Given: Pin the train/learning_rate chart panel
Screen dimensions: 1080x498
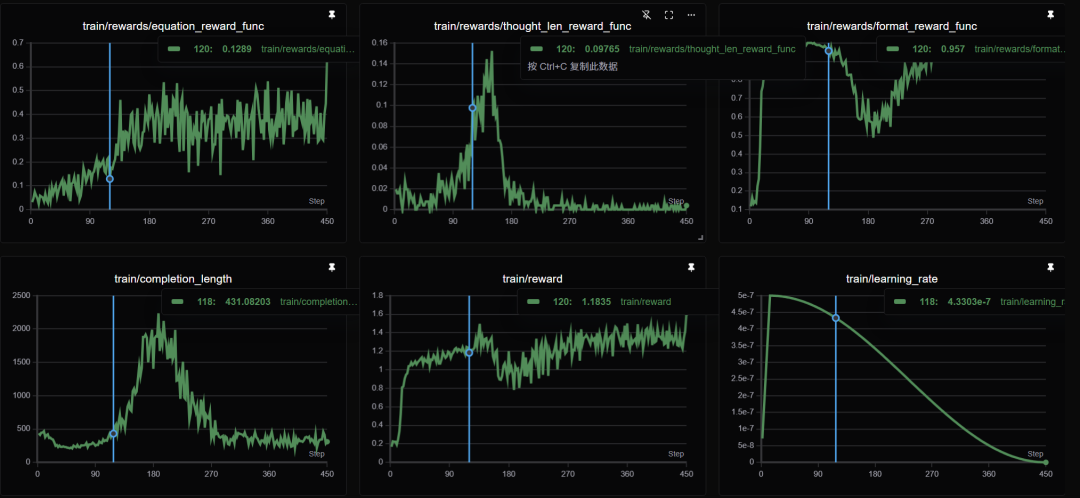Looking at the screenshot, I should pyautogui.click(x=1050, y=268).
